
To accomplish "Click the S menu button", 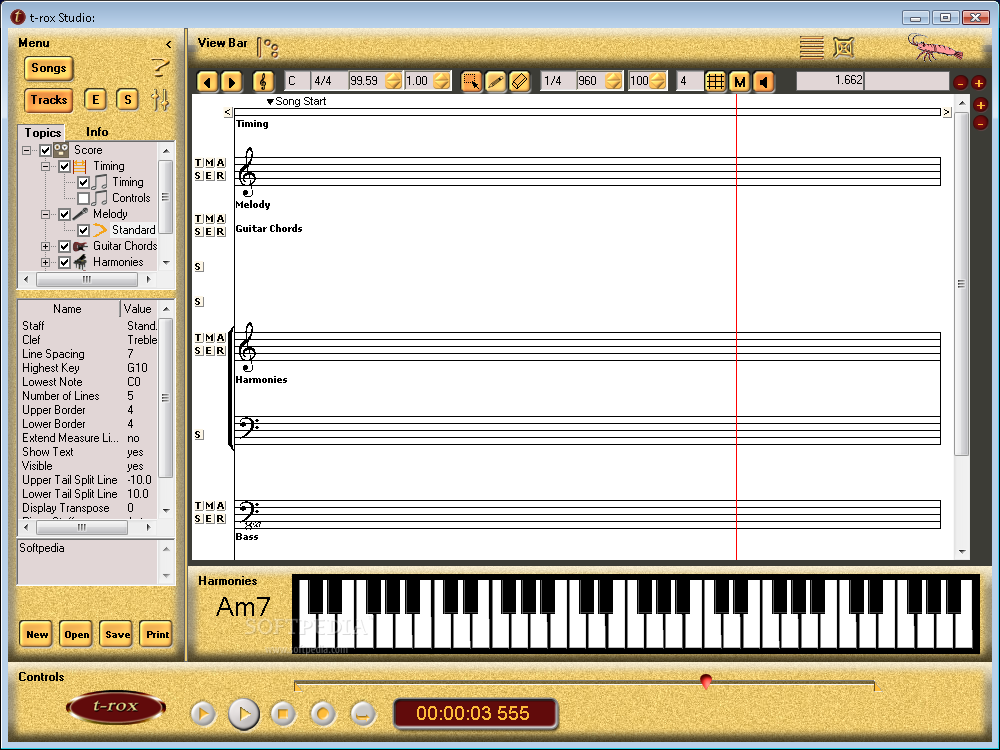I will click(x=128, y=99).
